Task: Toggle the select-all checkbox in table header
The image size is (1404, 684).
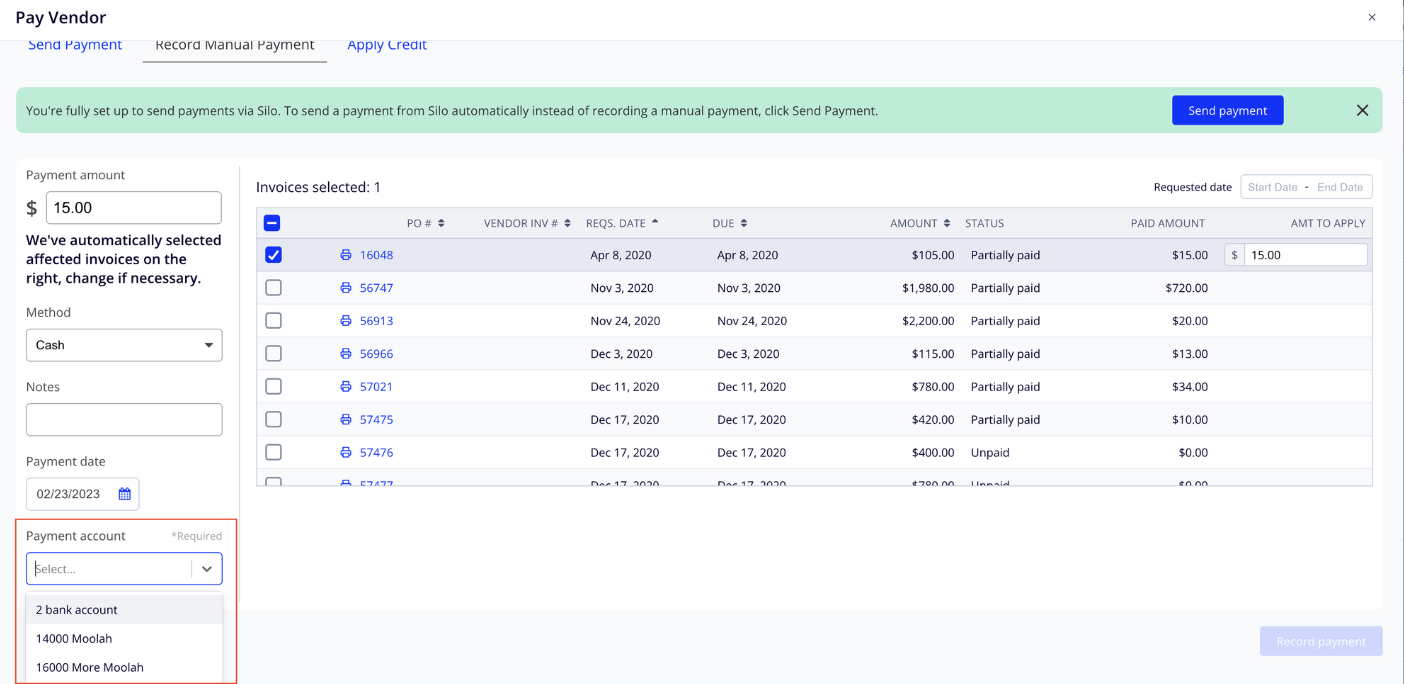Action: coord(272,223)
